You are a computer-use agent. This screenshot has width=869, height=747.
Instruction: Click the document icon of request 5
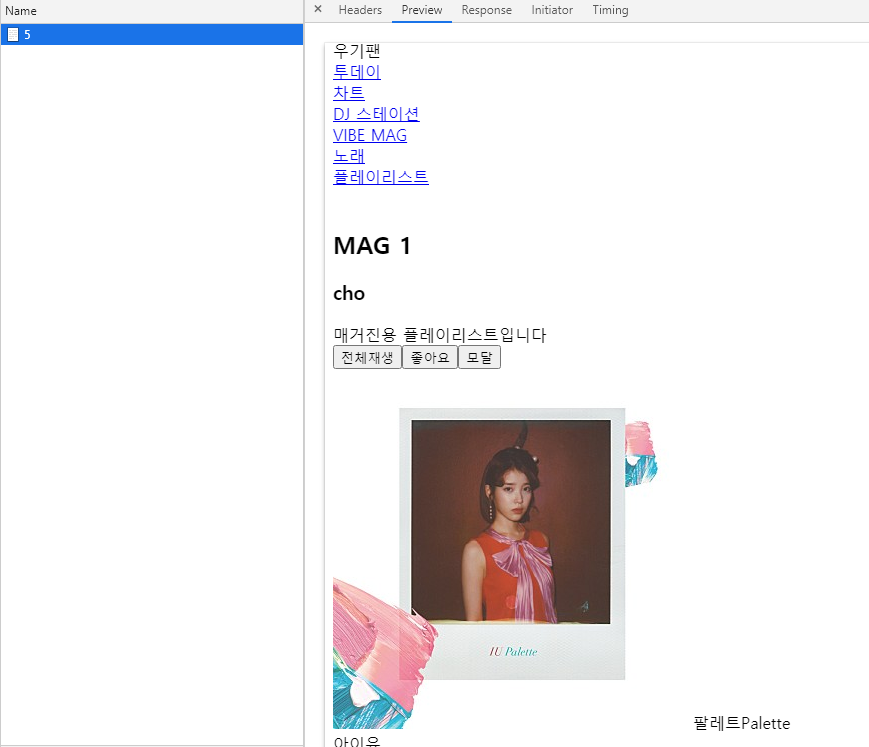pyautogui.click(x=13, y=35)
